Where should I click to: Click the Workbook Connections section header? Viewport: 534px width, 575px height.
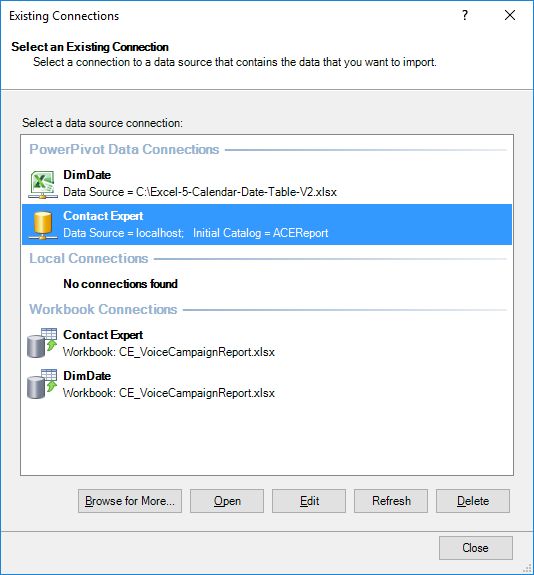coord(103,310)
